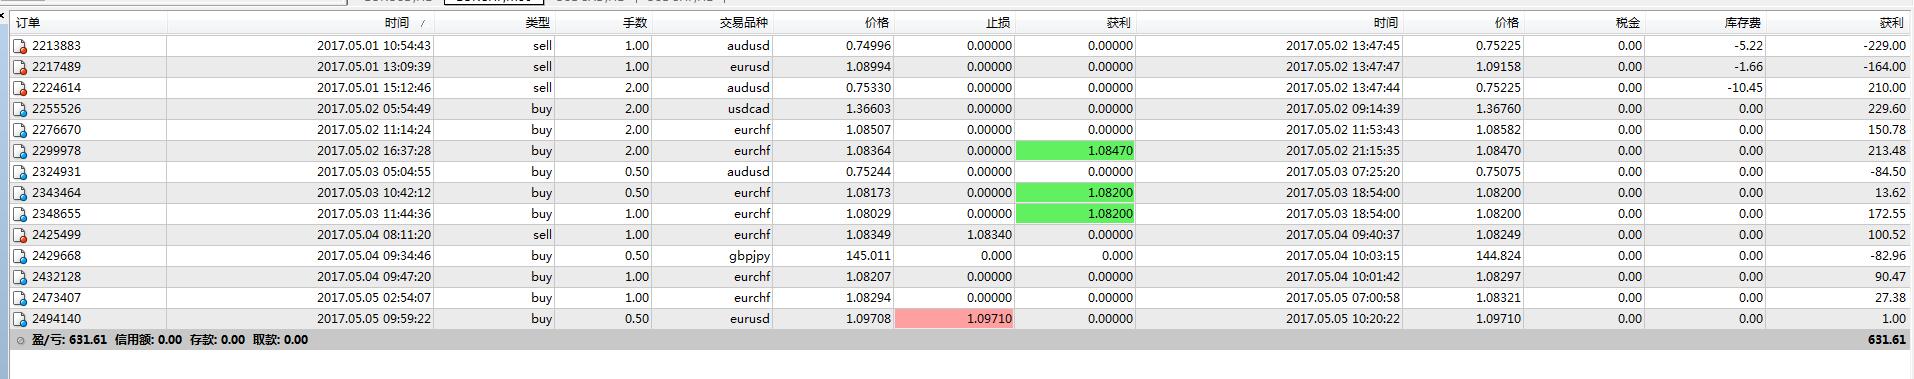Click swap value -5.22
1914x379 pixels.
coord(1749,46)
